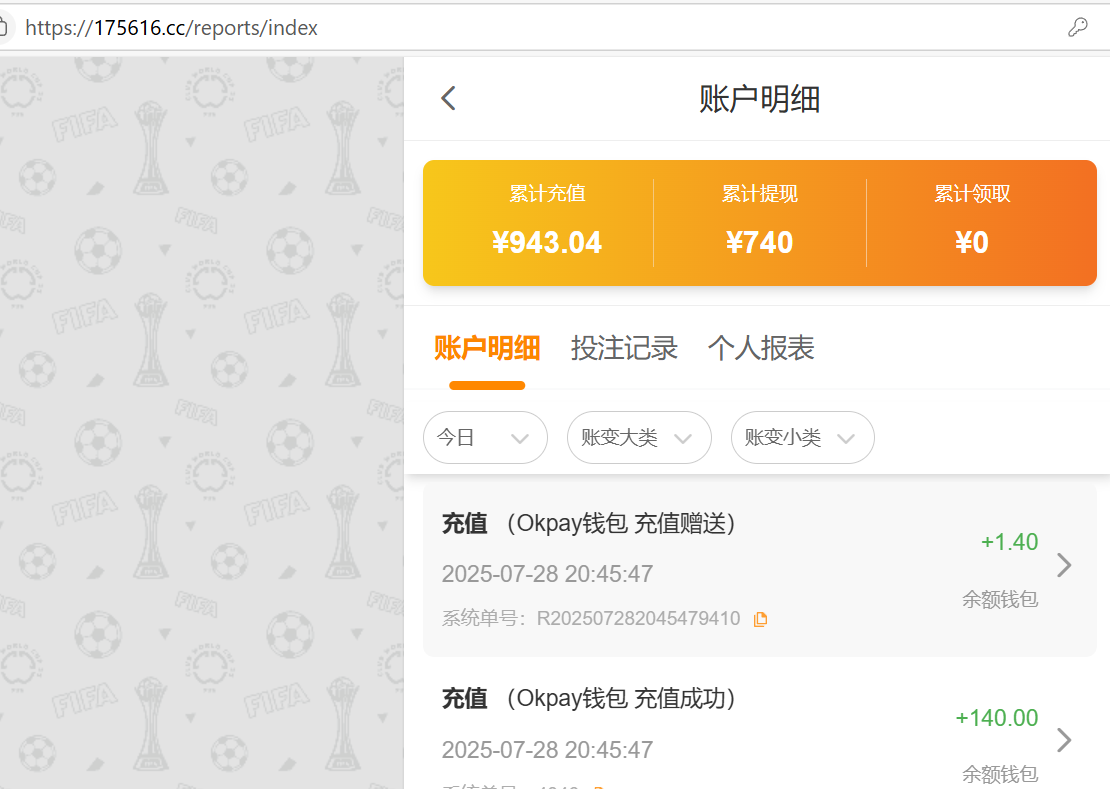1110x789 pixels.
Task: Click the 累计提现 ¥740 card
Action: pos(760,220)
